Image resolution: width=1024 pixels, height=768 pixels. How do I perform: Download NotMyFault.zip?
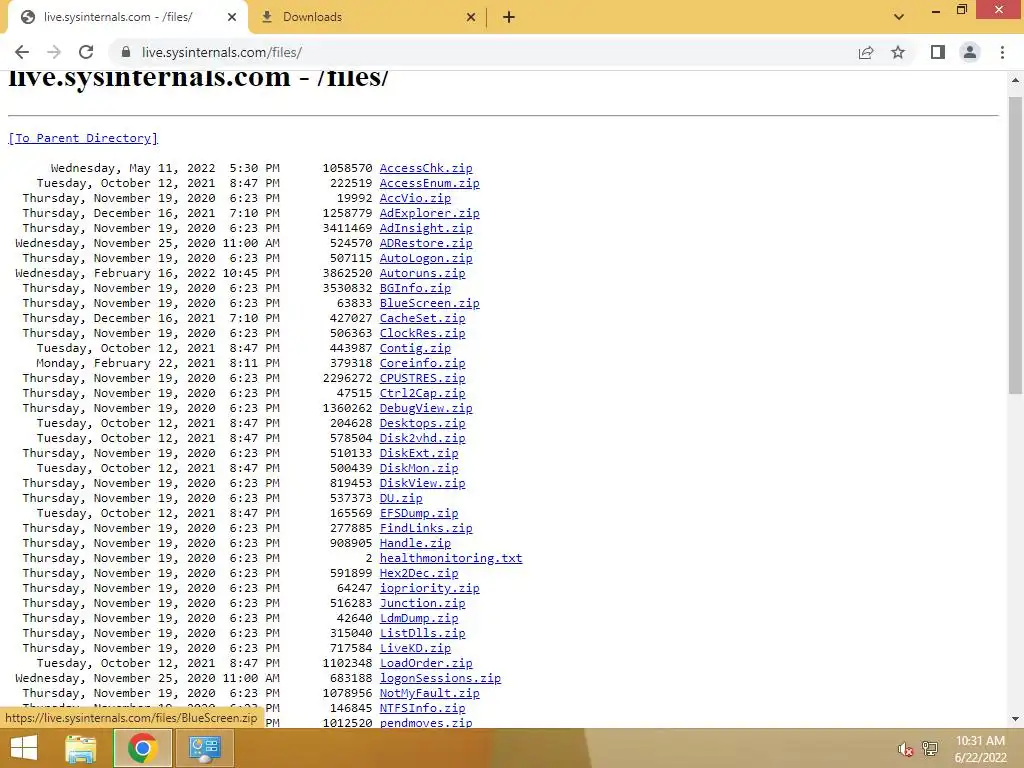point(430,694)
